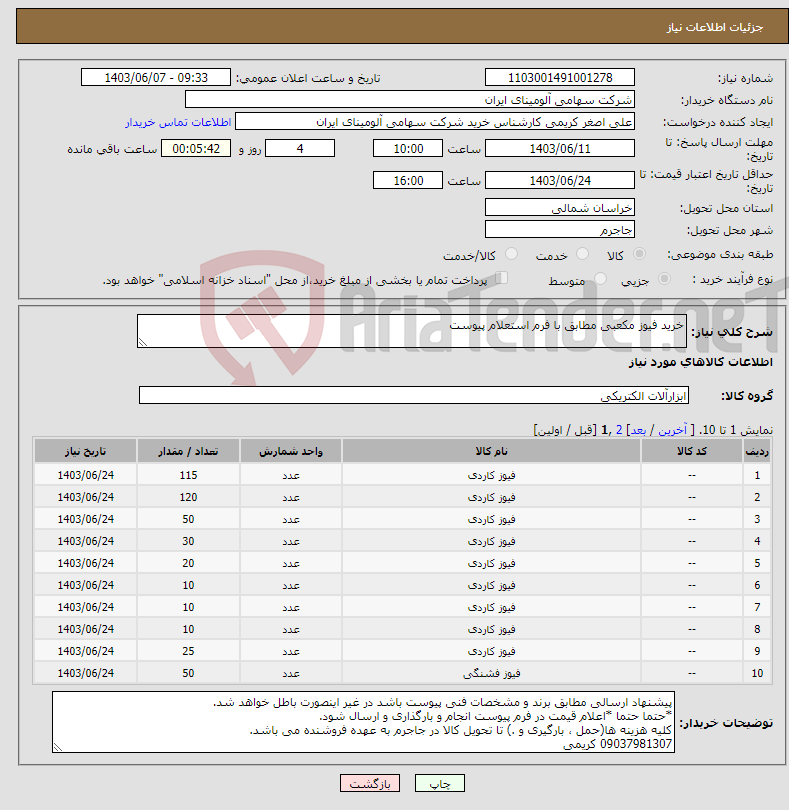This screenshot has width=789, height=810.
Task: Click the چاپ print button
Action: 440,784
